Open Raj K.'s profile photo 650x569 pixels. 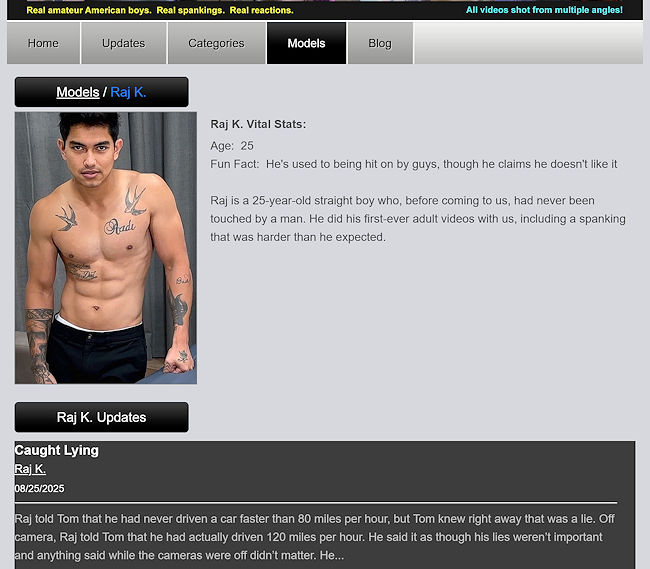(106, 248)
